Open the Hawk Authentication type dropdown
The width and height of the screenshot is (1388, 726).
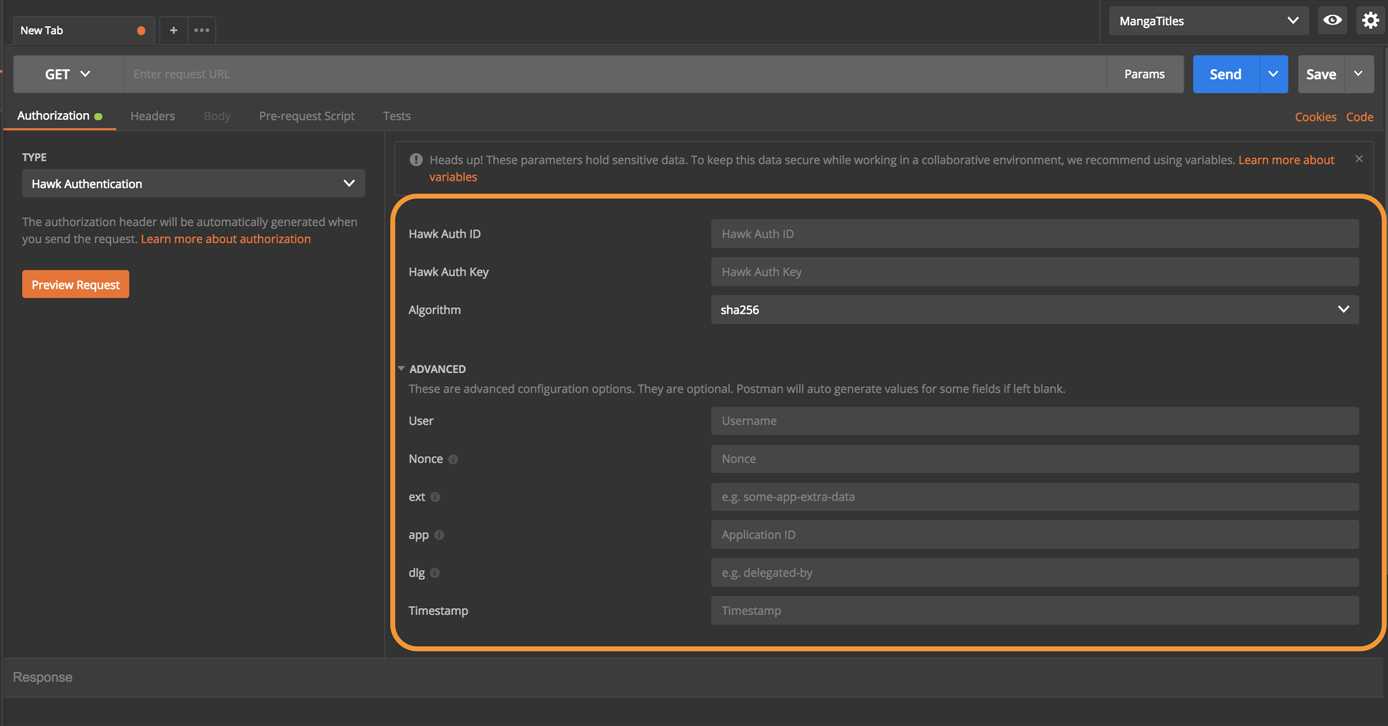(193, 183)
